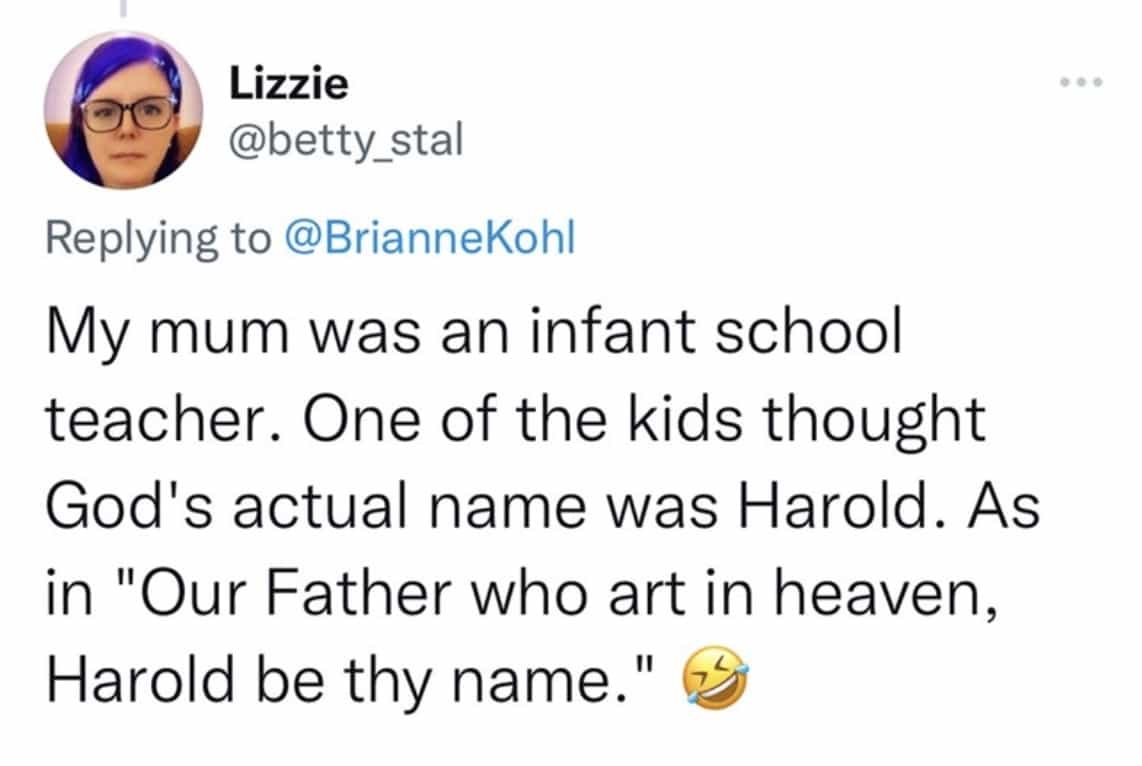The height and width of the screenshot is (766, 1142).
Task: Open the @betty_stal handle link
Action: click(347, 141)
